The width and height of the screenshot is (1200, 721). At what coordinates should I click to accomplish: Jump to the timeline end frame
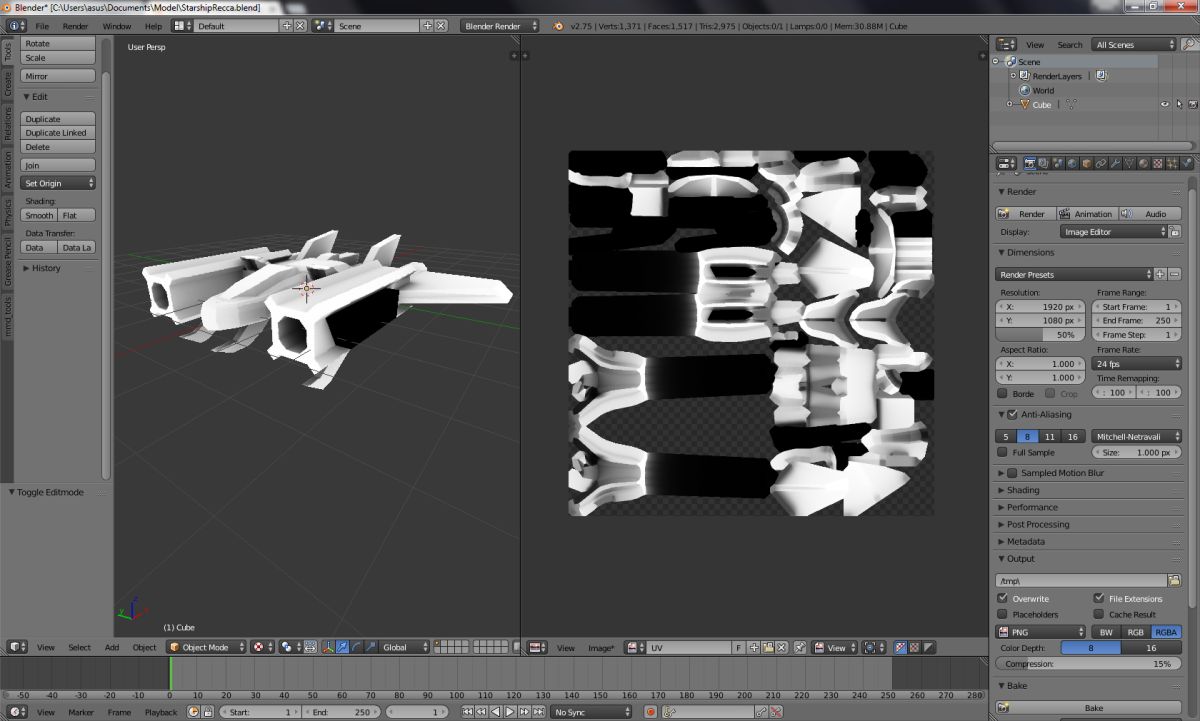pos(538,712)
